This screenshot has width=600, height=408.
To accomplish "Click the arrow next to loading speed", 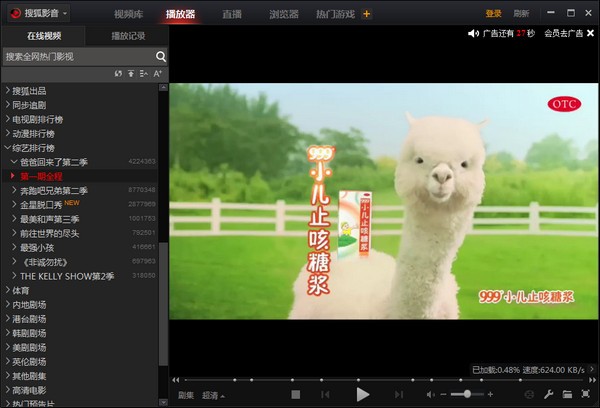I will pyautogui.click(x=592, y=369).
